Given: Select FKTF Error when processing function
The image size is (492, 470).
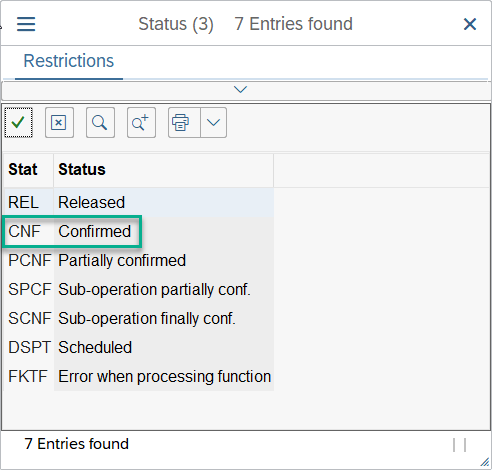Looking at the screenshot, I should tap(139, 376).
